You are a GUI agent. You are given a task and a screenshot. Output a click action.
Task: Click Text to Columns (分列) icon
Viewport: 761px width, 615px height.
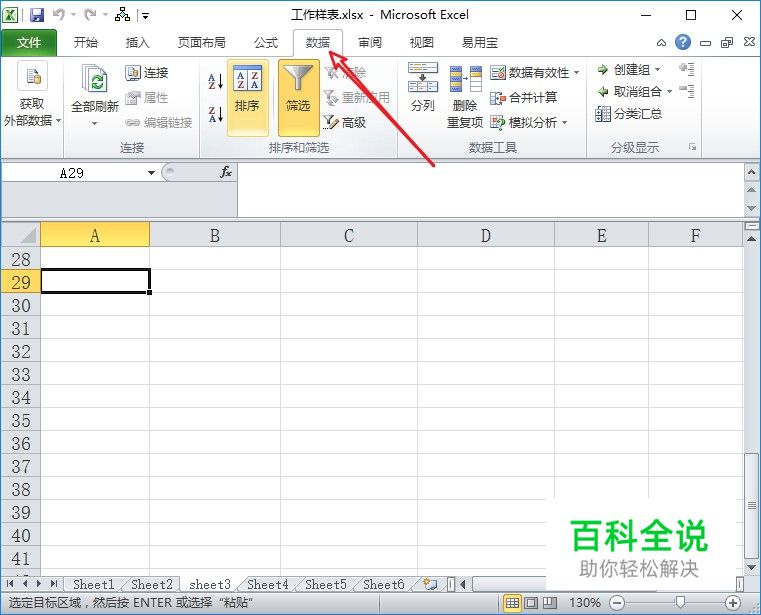pyautogui.click(x=423, y=77)
